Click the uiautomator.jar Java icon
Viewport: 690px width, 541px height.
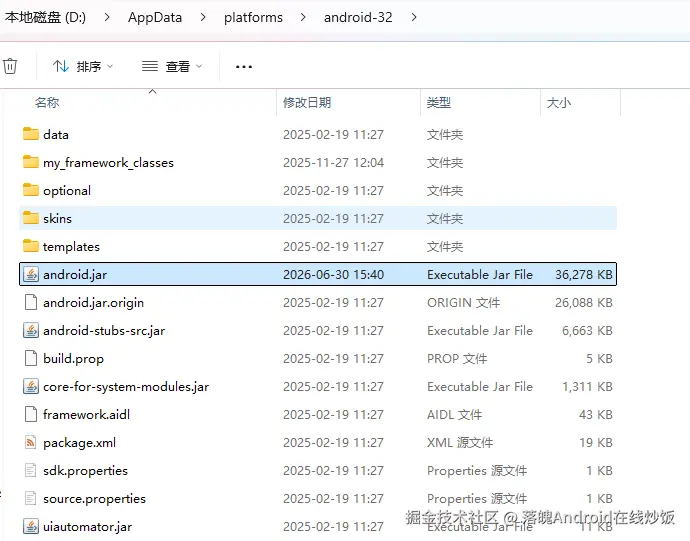(x=30, y=526)
